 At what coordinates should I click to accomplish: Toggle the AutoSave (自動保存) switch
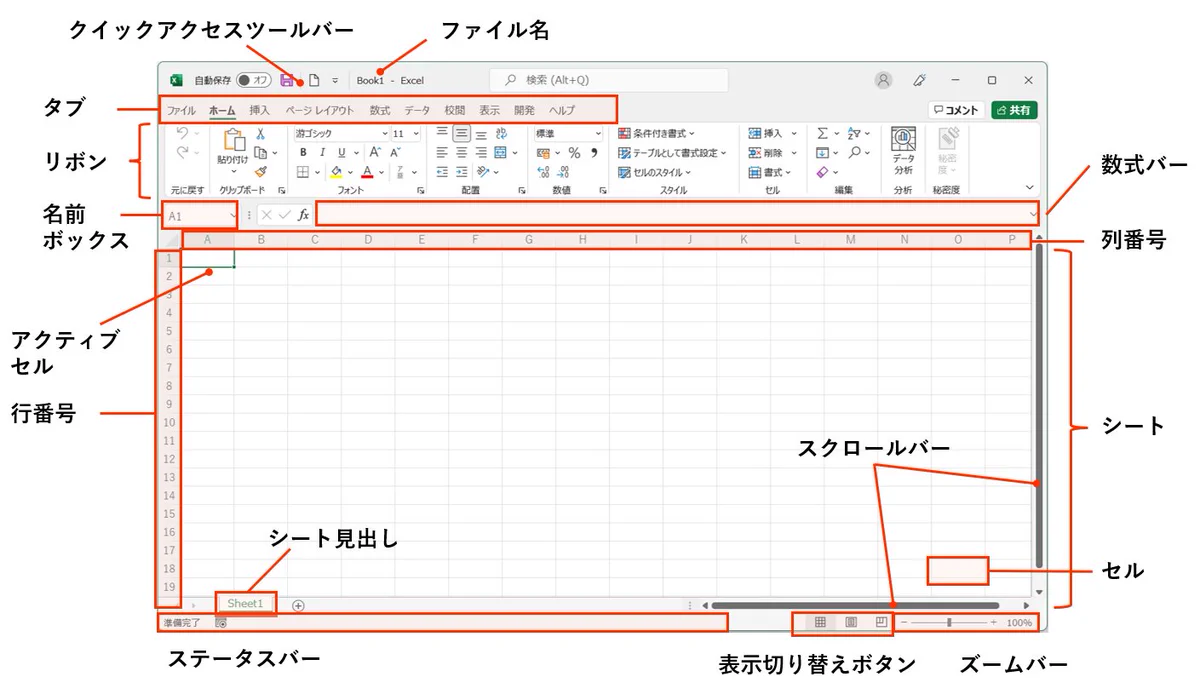click(254, 80)
